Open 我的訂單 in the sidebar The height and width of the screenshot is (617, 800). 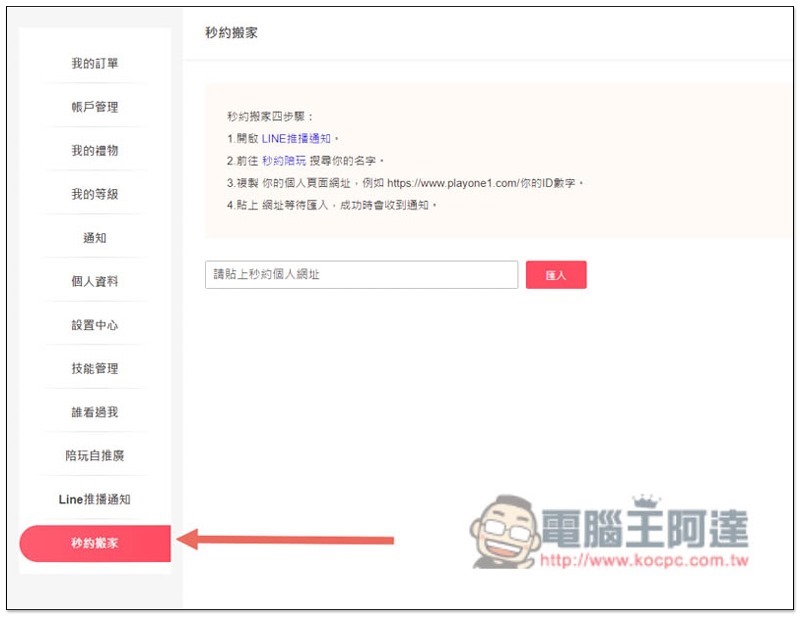coord(95,63)
